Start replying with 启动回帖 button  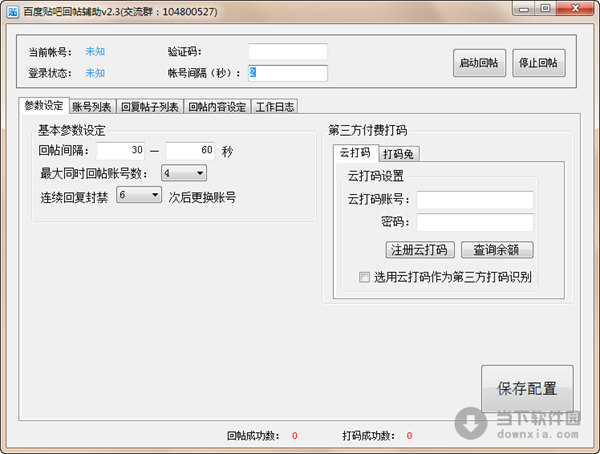click(479, 63)
